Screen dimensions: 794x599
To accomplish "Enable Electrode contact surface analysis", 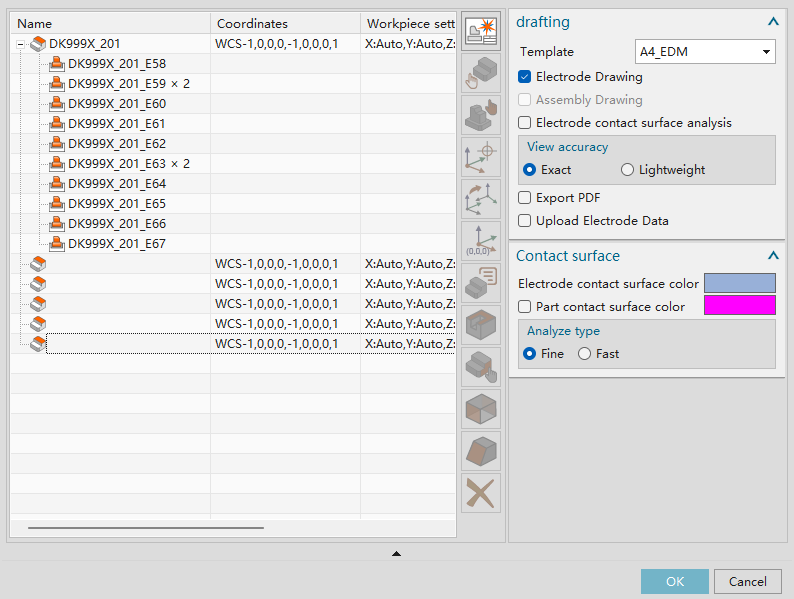I will click(525, 123).
